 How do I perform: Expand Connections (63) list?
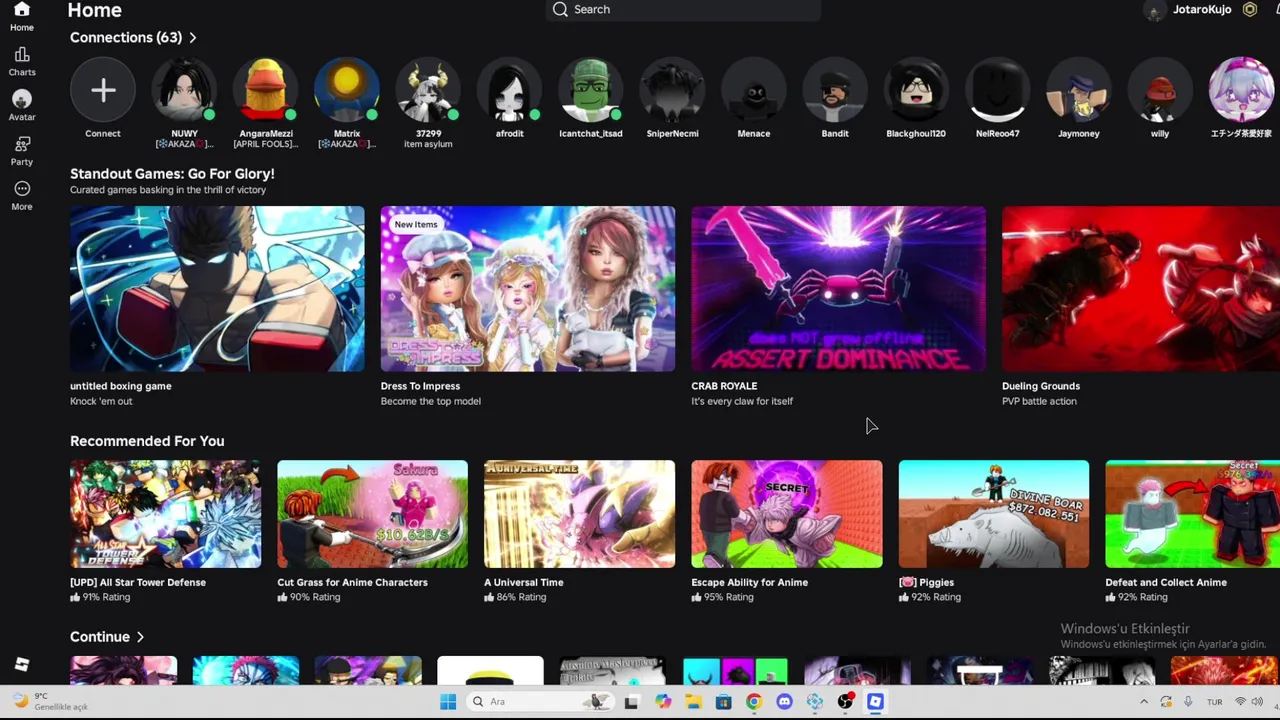click(x=193, y=38)
